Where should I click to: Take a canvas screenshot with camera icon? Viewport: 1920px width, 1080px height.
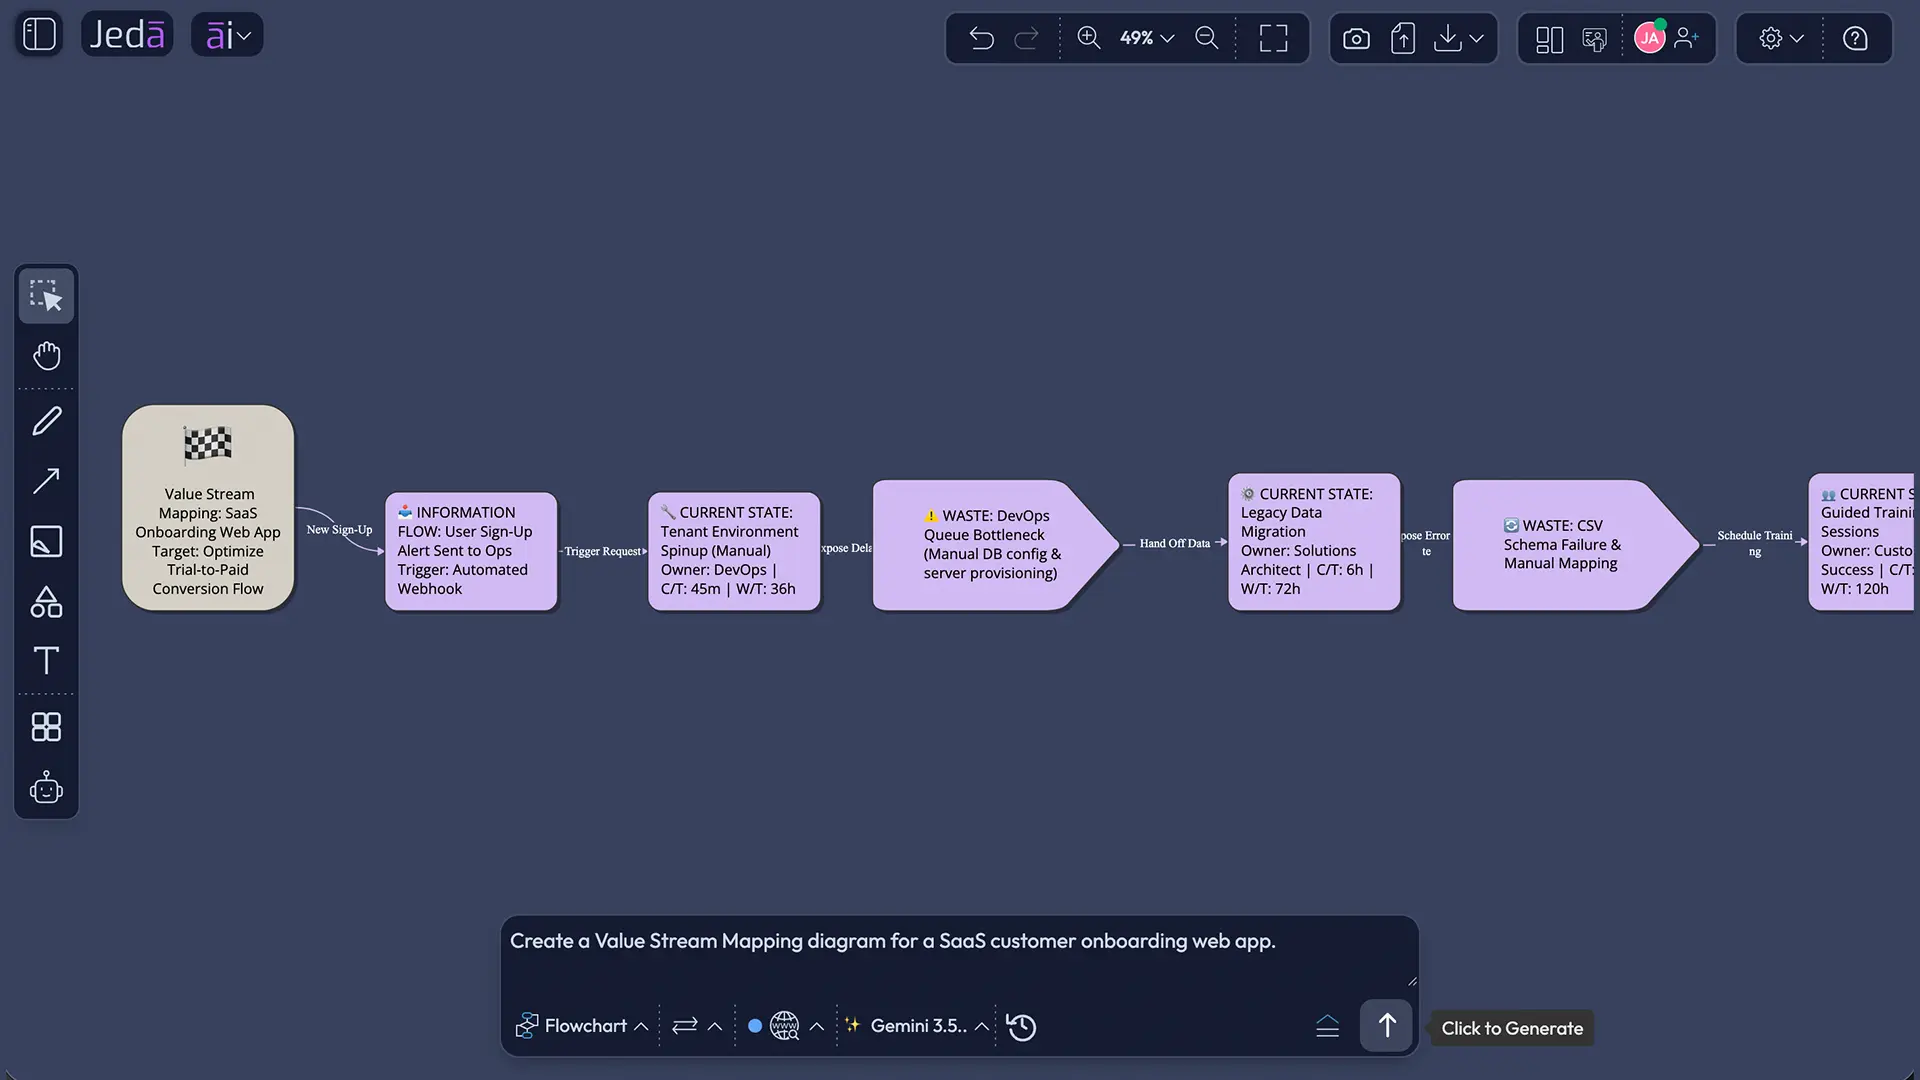1356,38
